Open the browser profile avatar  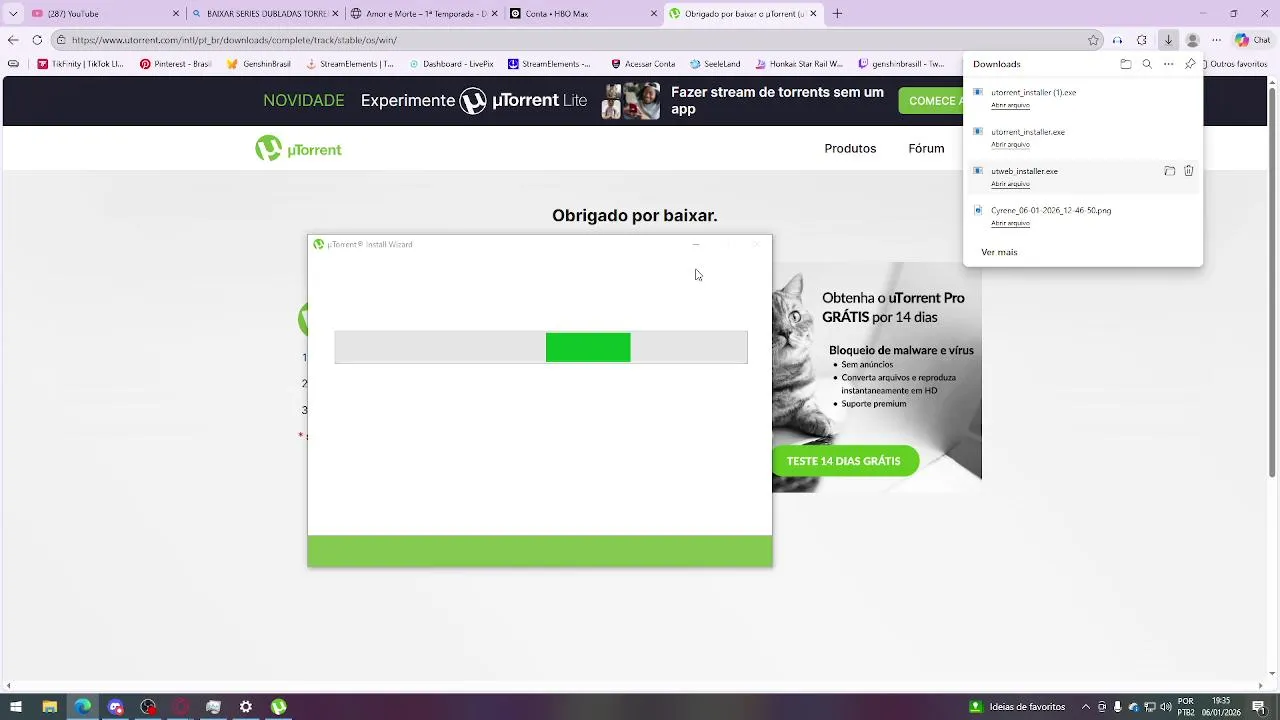pos(1192,40)
